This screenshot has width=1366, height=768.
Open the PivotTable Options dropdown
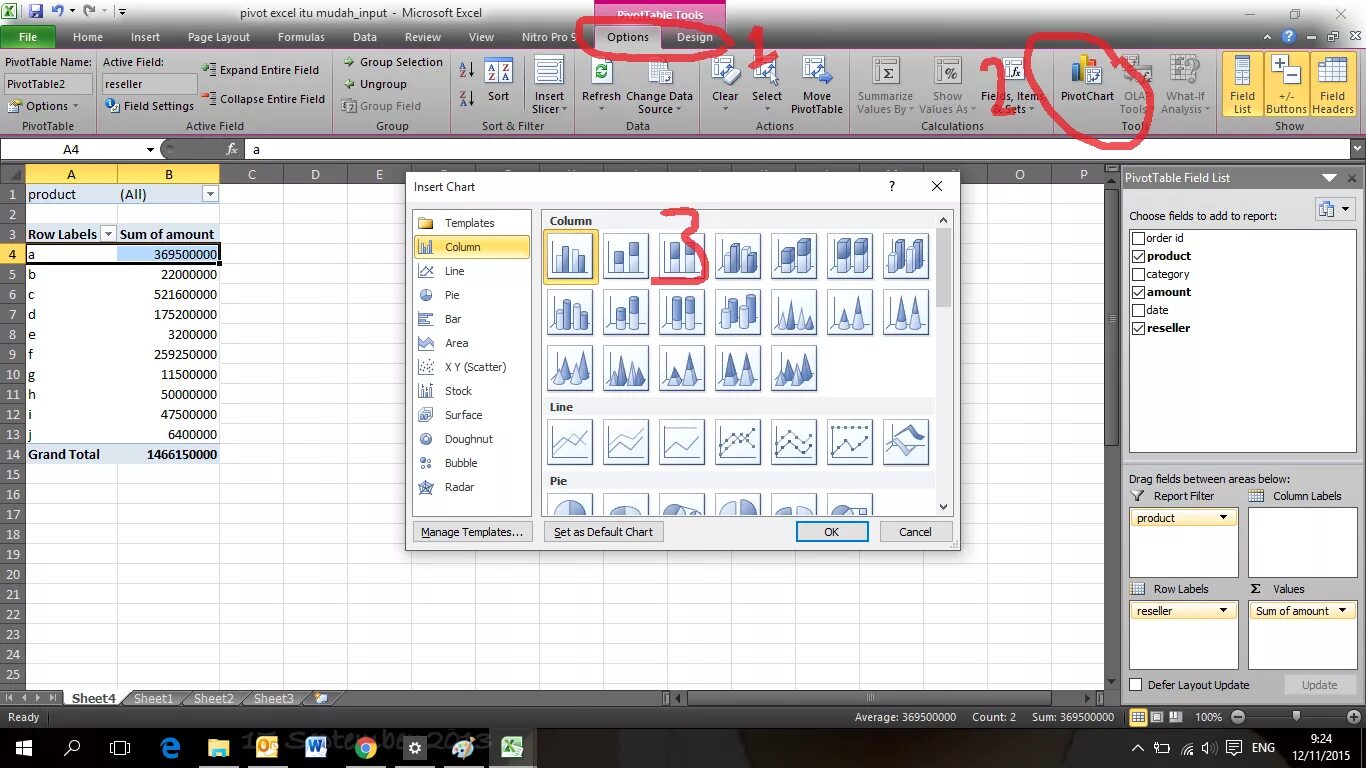coord(42,106)
